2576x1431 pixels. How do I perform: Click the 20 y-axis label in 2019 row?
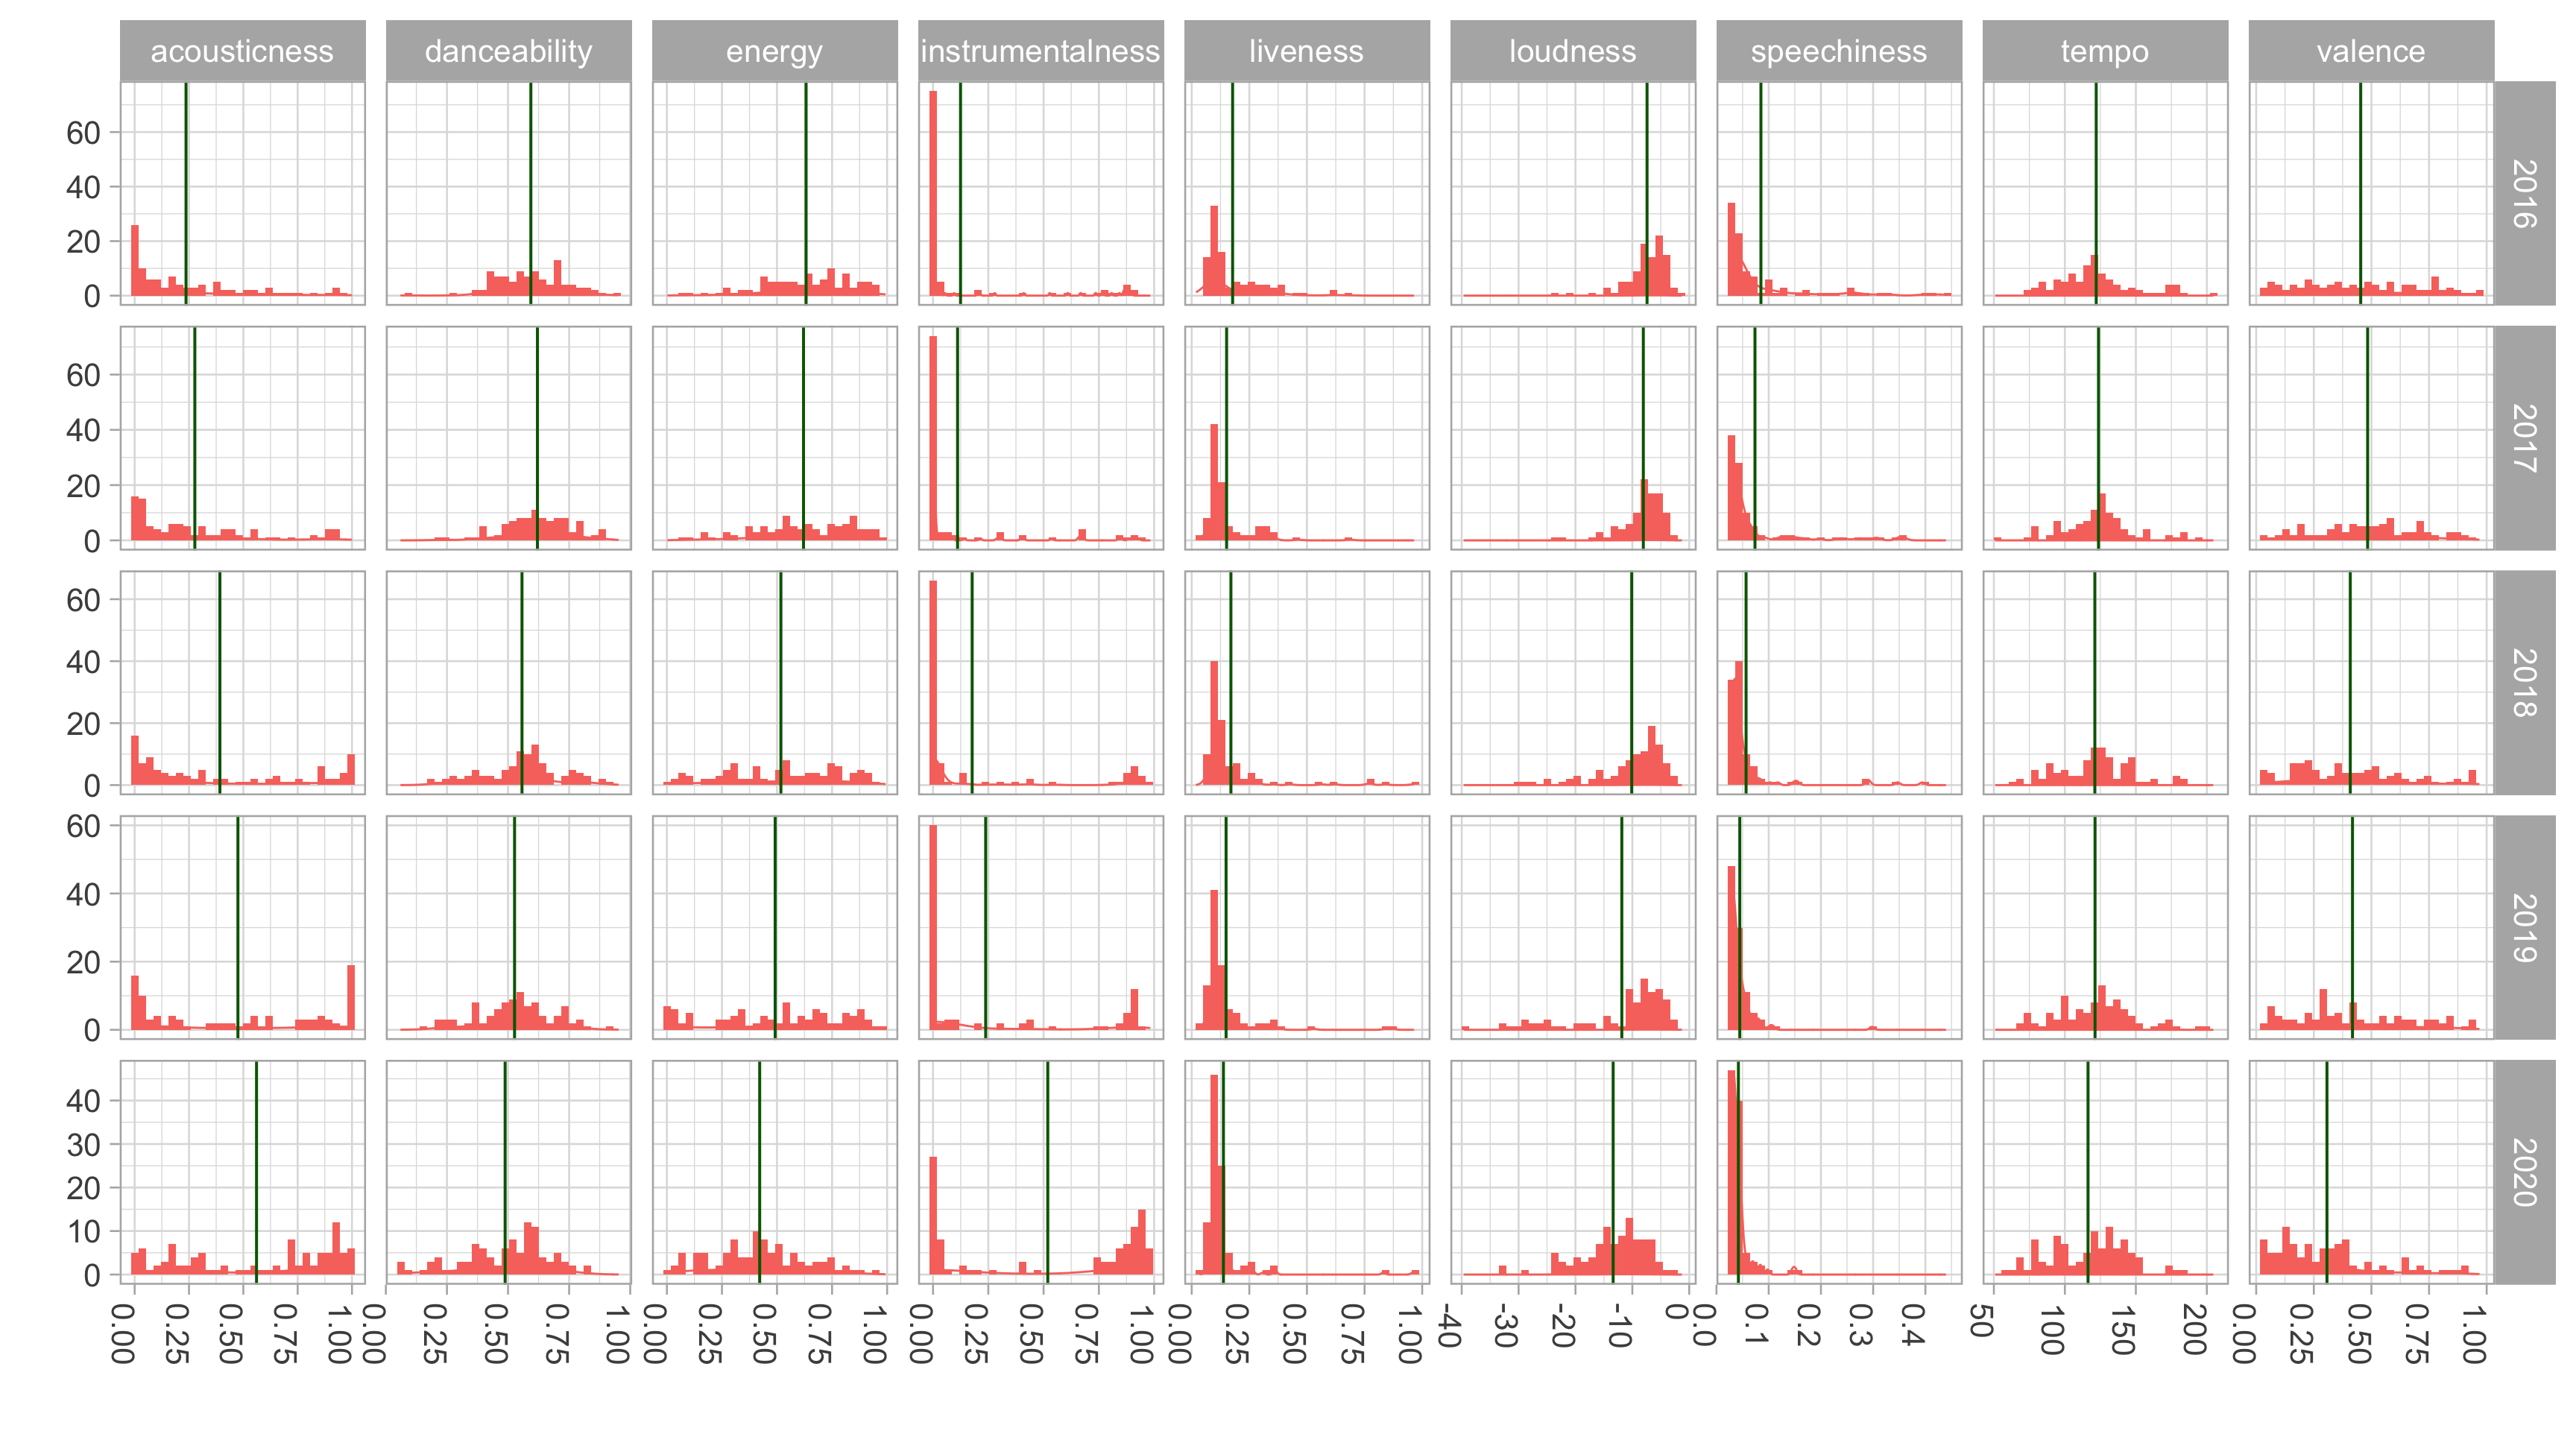(x=84, y=962)
